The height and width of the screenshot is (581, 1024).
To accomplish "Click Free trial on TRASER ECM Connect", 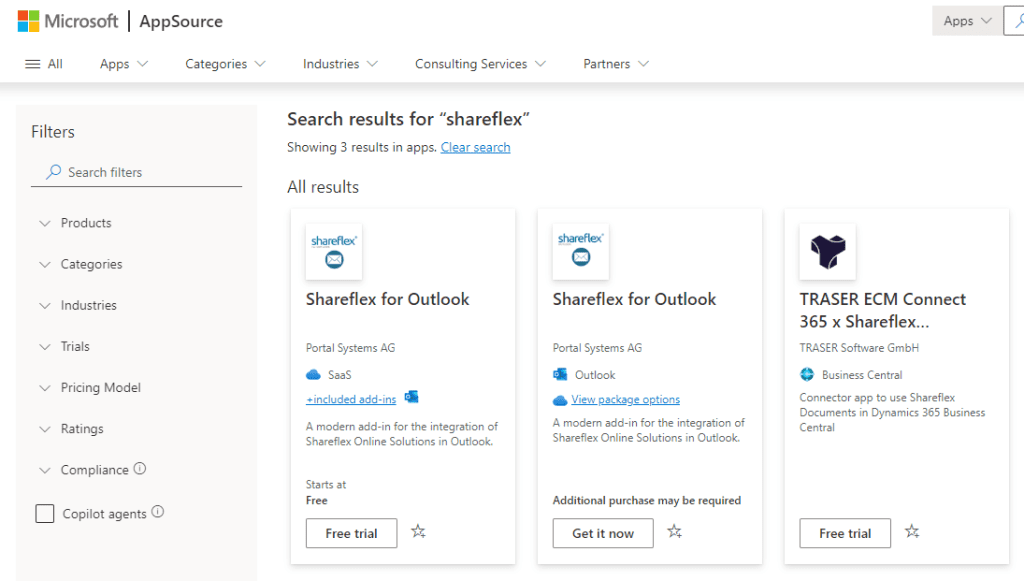I will [845, 533].
